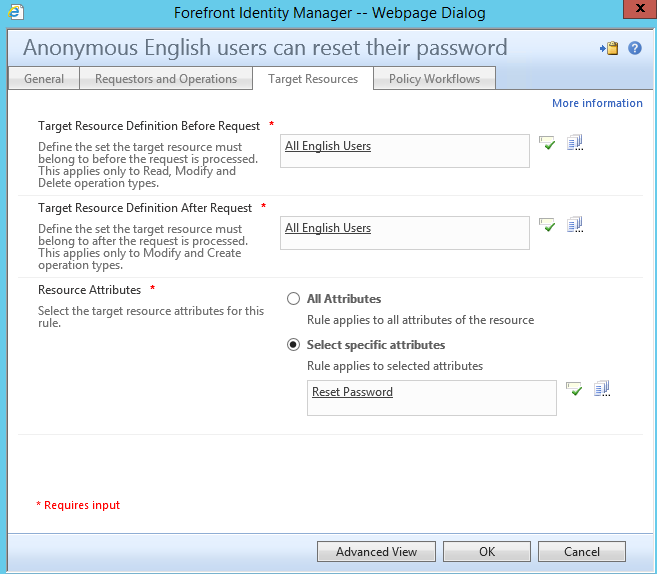Click 'Rule applies to selected attributes' text

click(395, 366)
